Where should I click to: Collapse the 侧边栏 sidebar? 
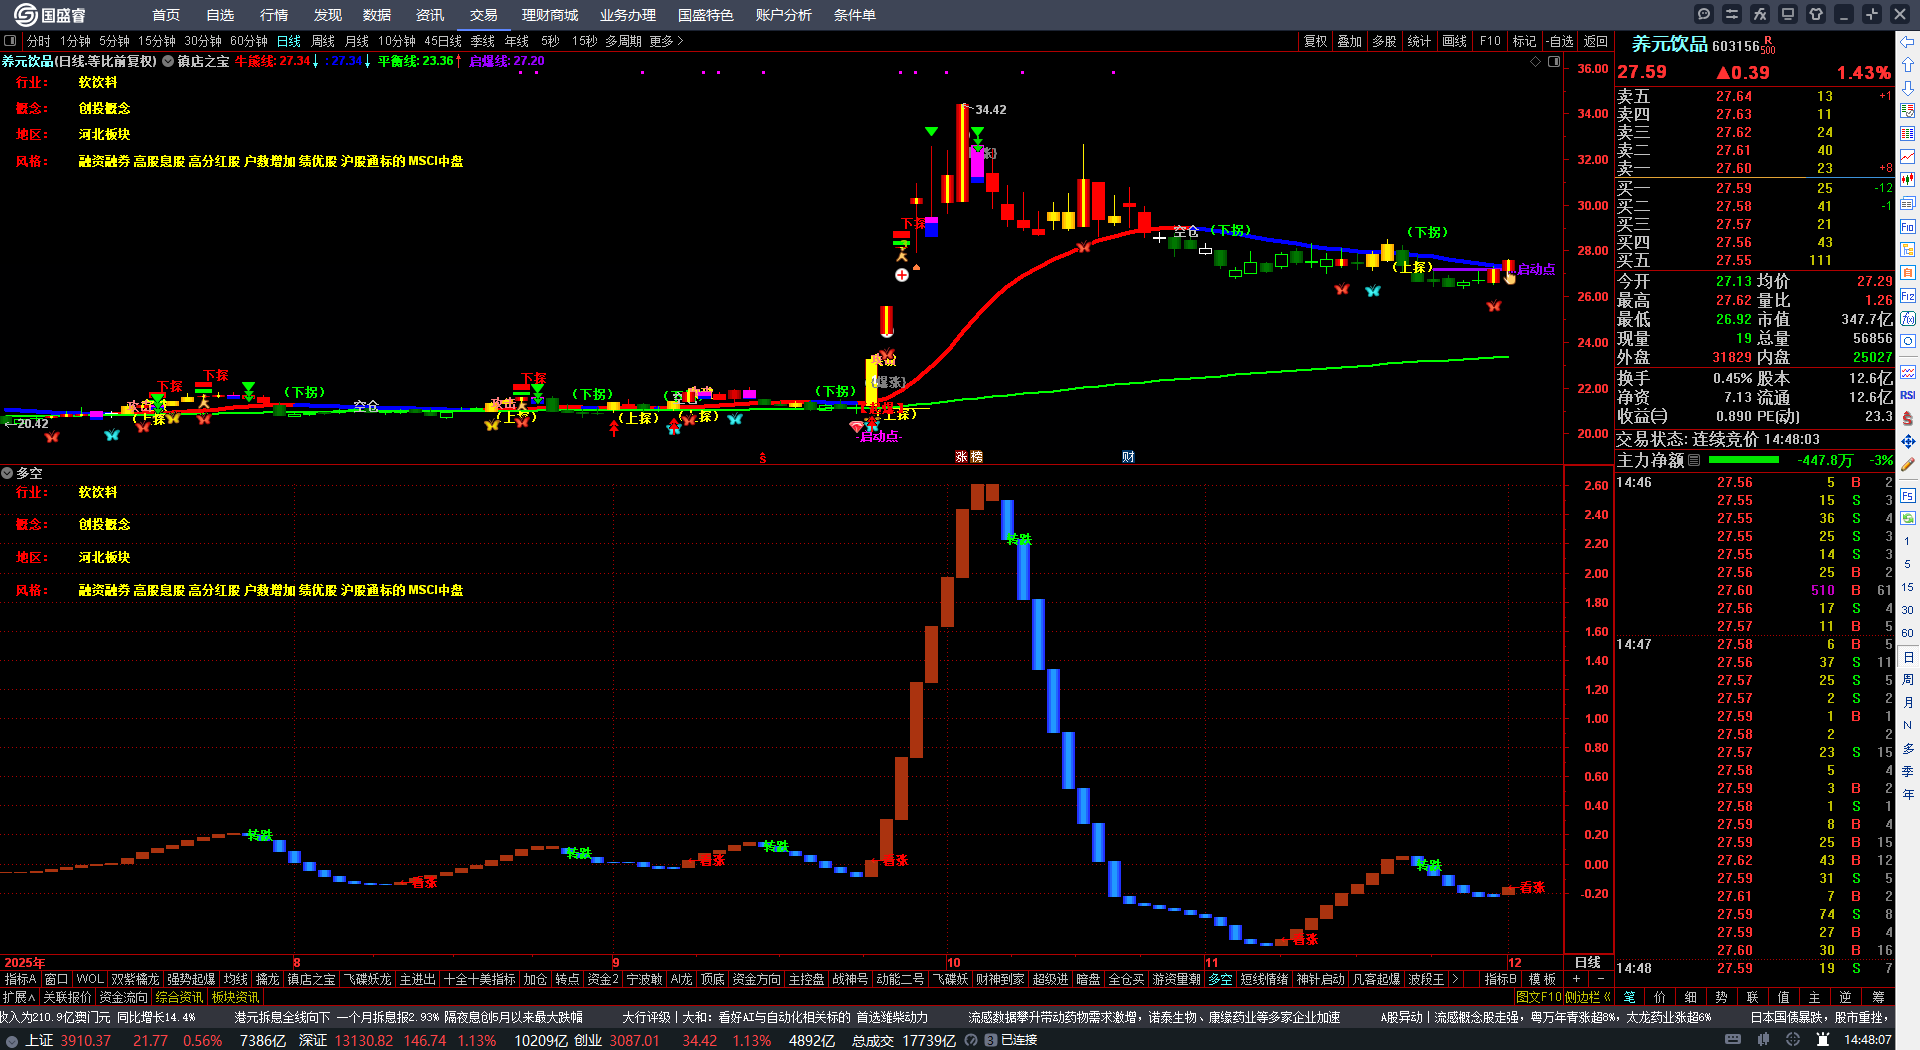pos(1587,997)
